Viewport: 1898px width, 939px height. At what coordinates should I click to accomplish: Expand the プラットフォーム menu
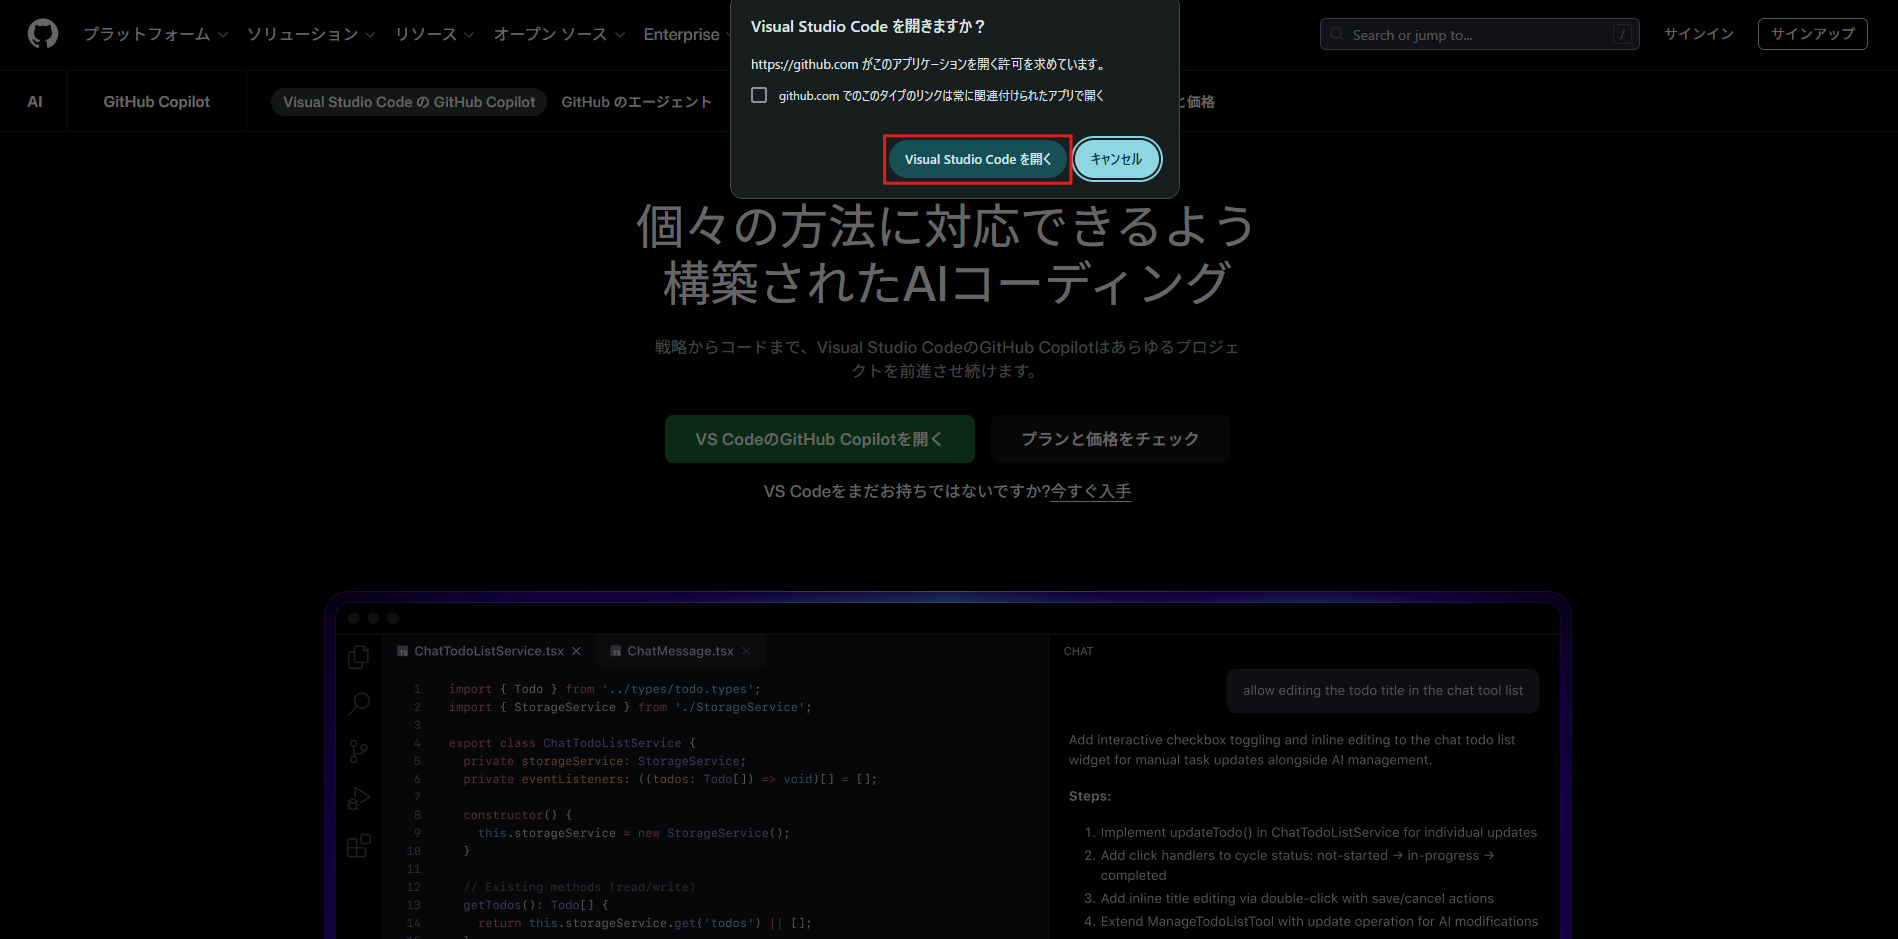[155, 34]
